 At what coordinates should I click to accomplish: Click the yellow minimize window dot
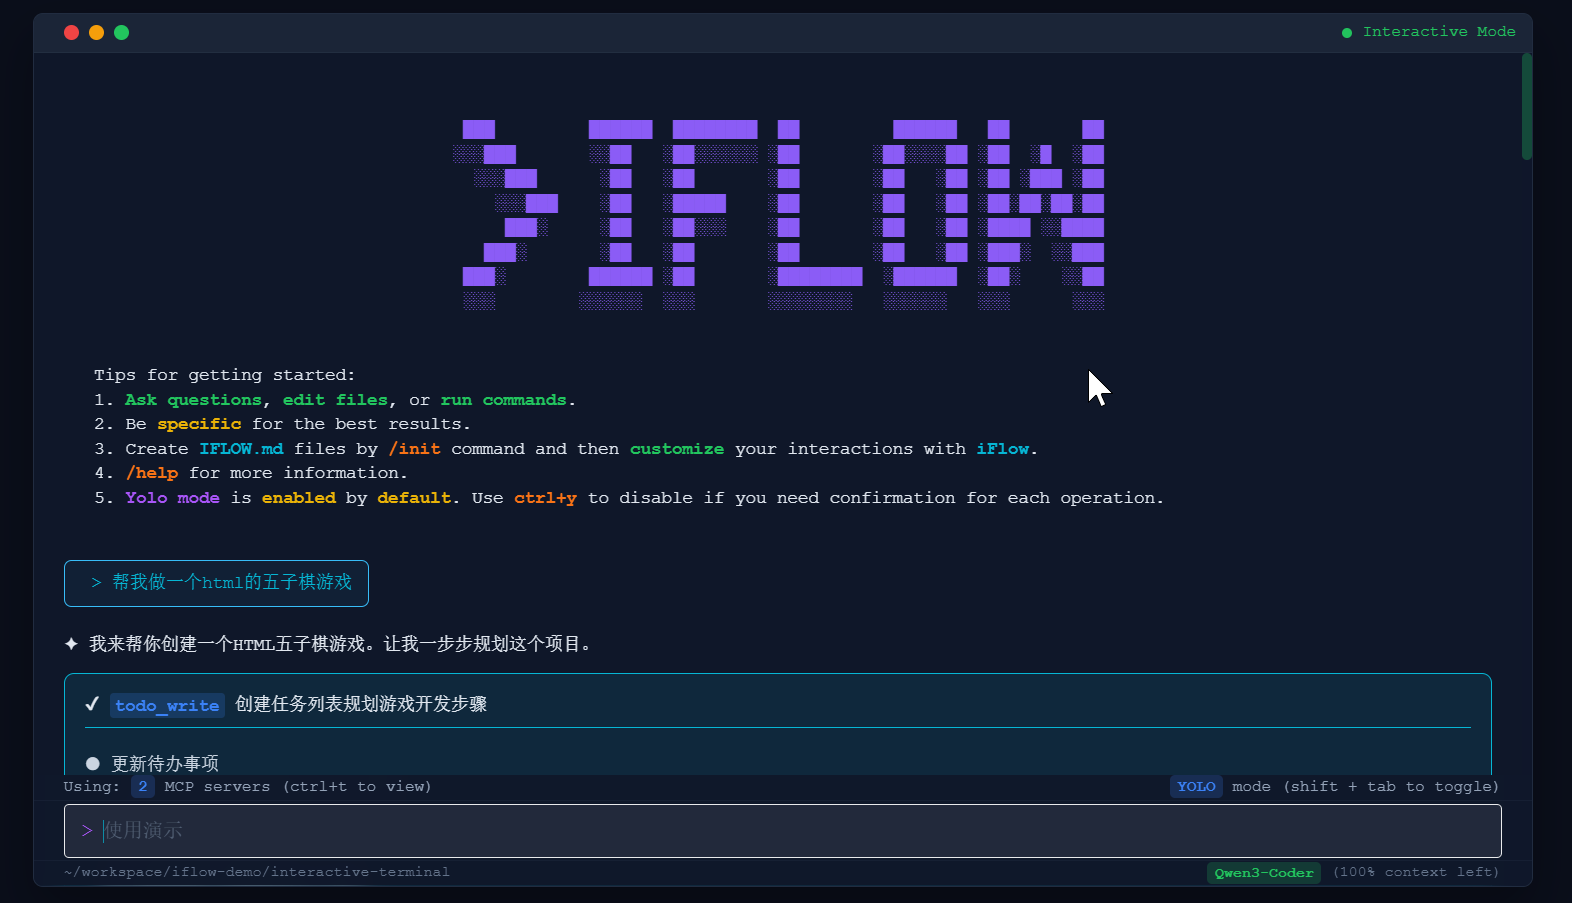[x=96, y=32]
